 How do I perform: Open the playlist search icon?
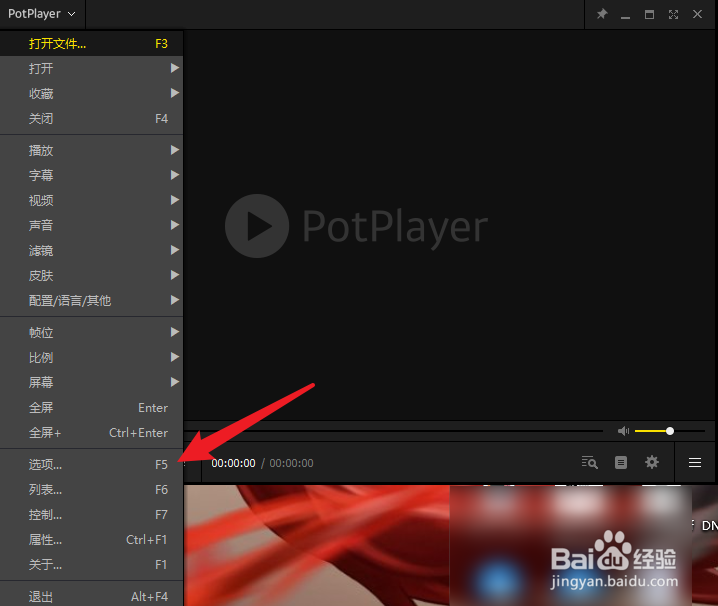(x=589, y=463)
